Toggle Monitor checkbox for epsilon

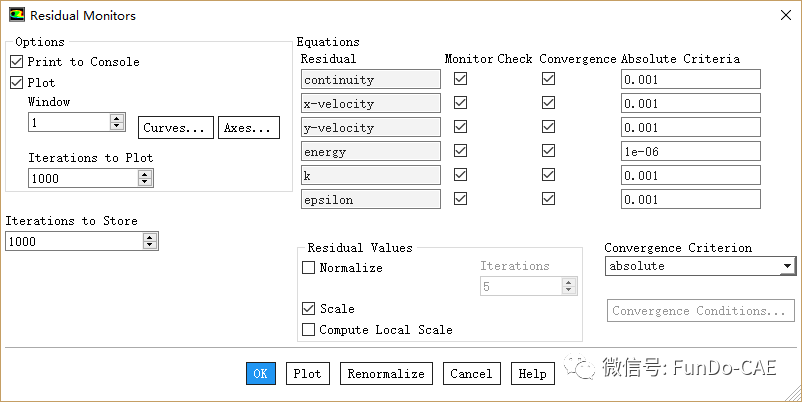460,199
